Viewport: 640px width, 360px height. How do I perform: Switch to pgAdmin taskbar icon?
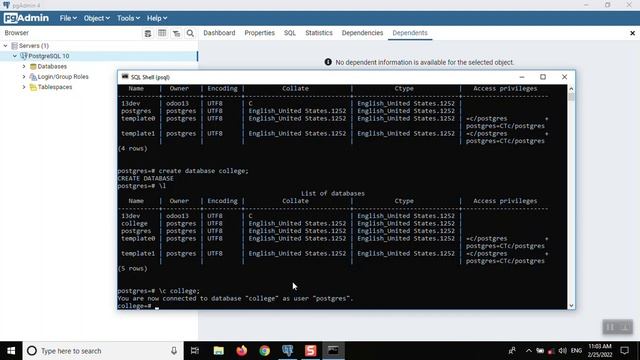tap(288, 351)
